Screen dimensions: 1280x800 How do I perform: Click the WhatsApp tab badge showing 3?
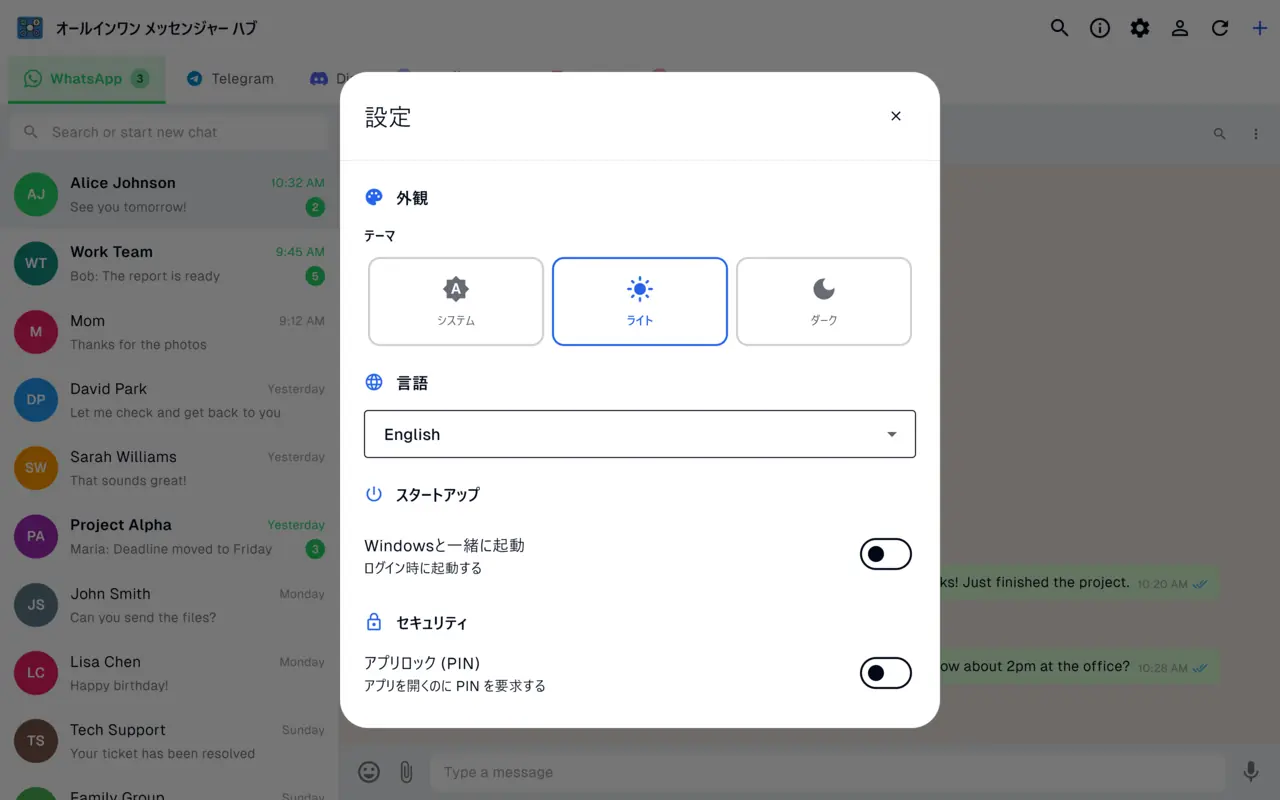point(139,79)
